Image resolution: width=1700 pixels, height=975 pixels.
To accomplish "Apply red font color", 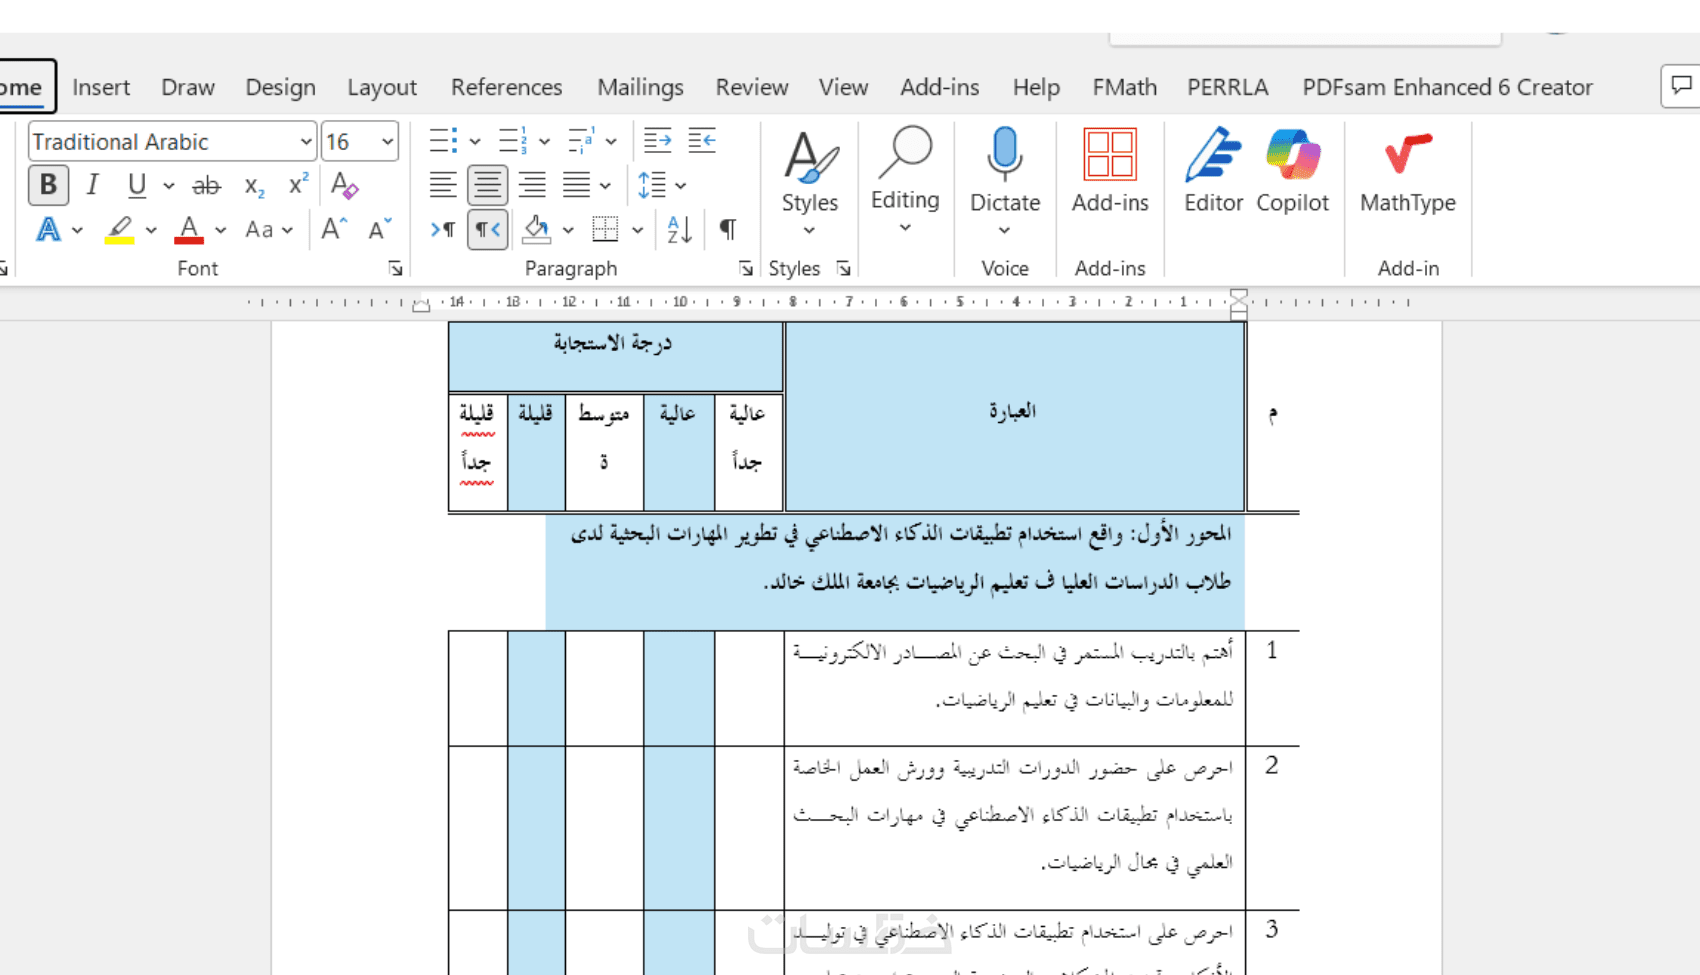I will click(x=189, y=230).
